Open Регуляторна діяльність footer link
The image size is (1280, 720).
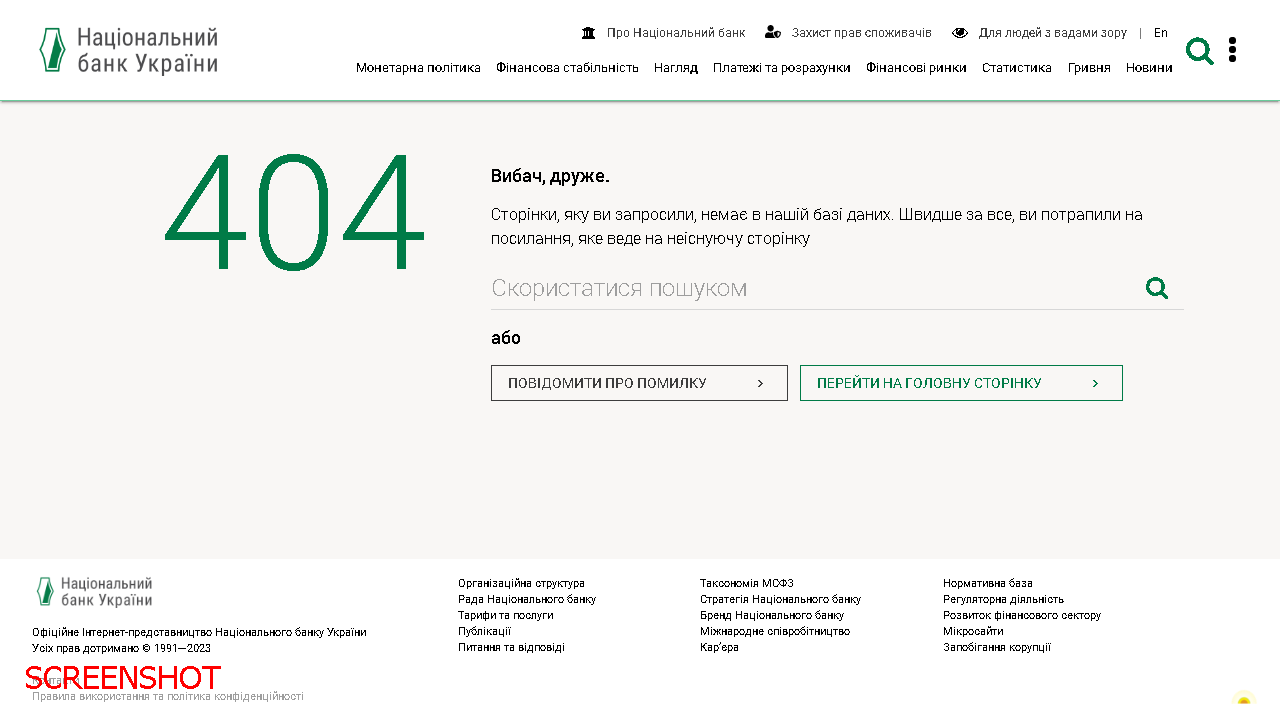pyautogui.click(x=1003, y=599)
